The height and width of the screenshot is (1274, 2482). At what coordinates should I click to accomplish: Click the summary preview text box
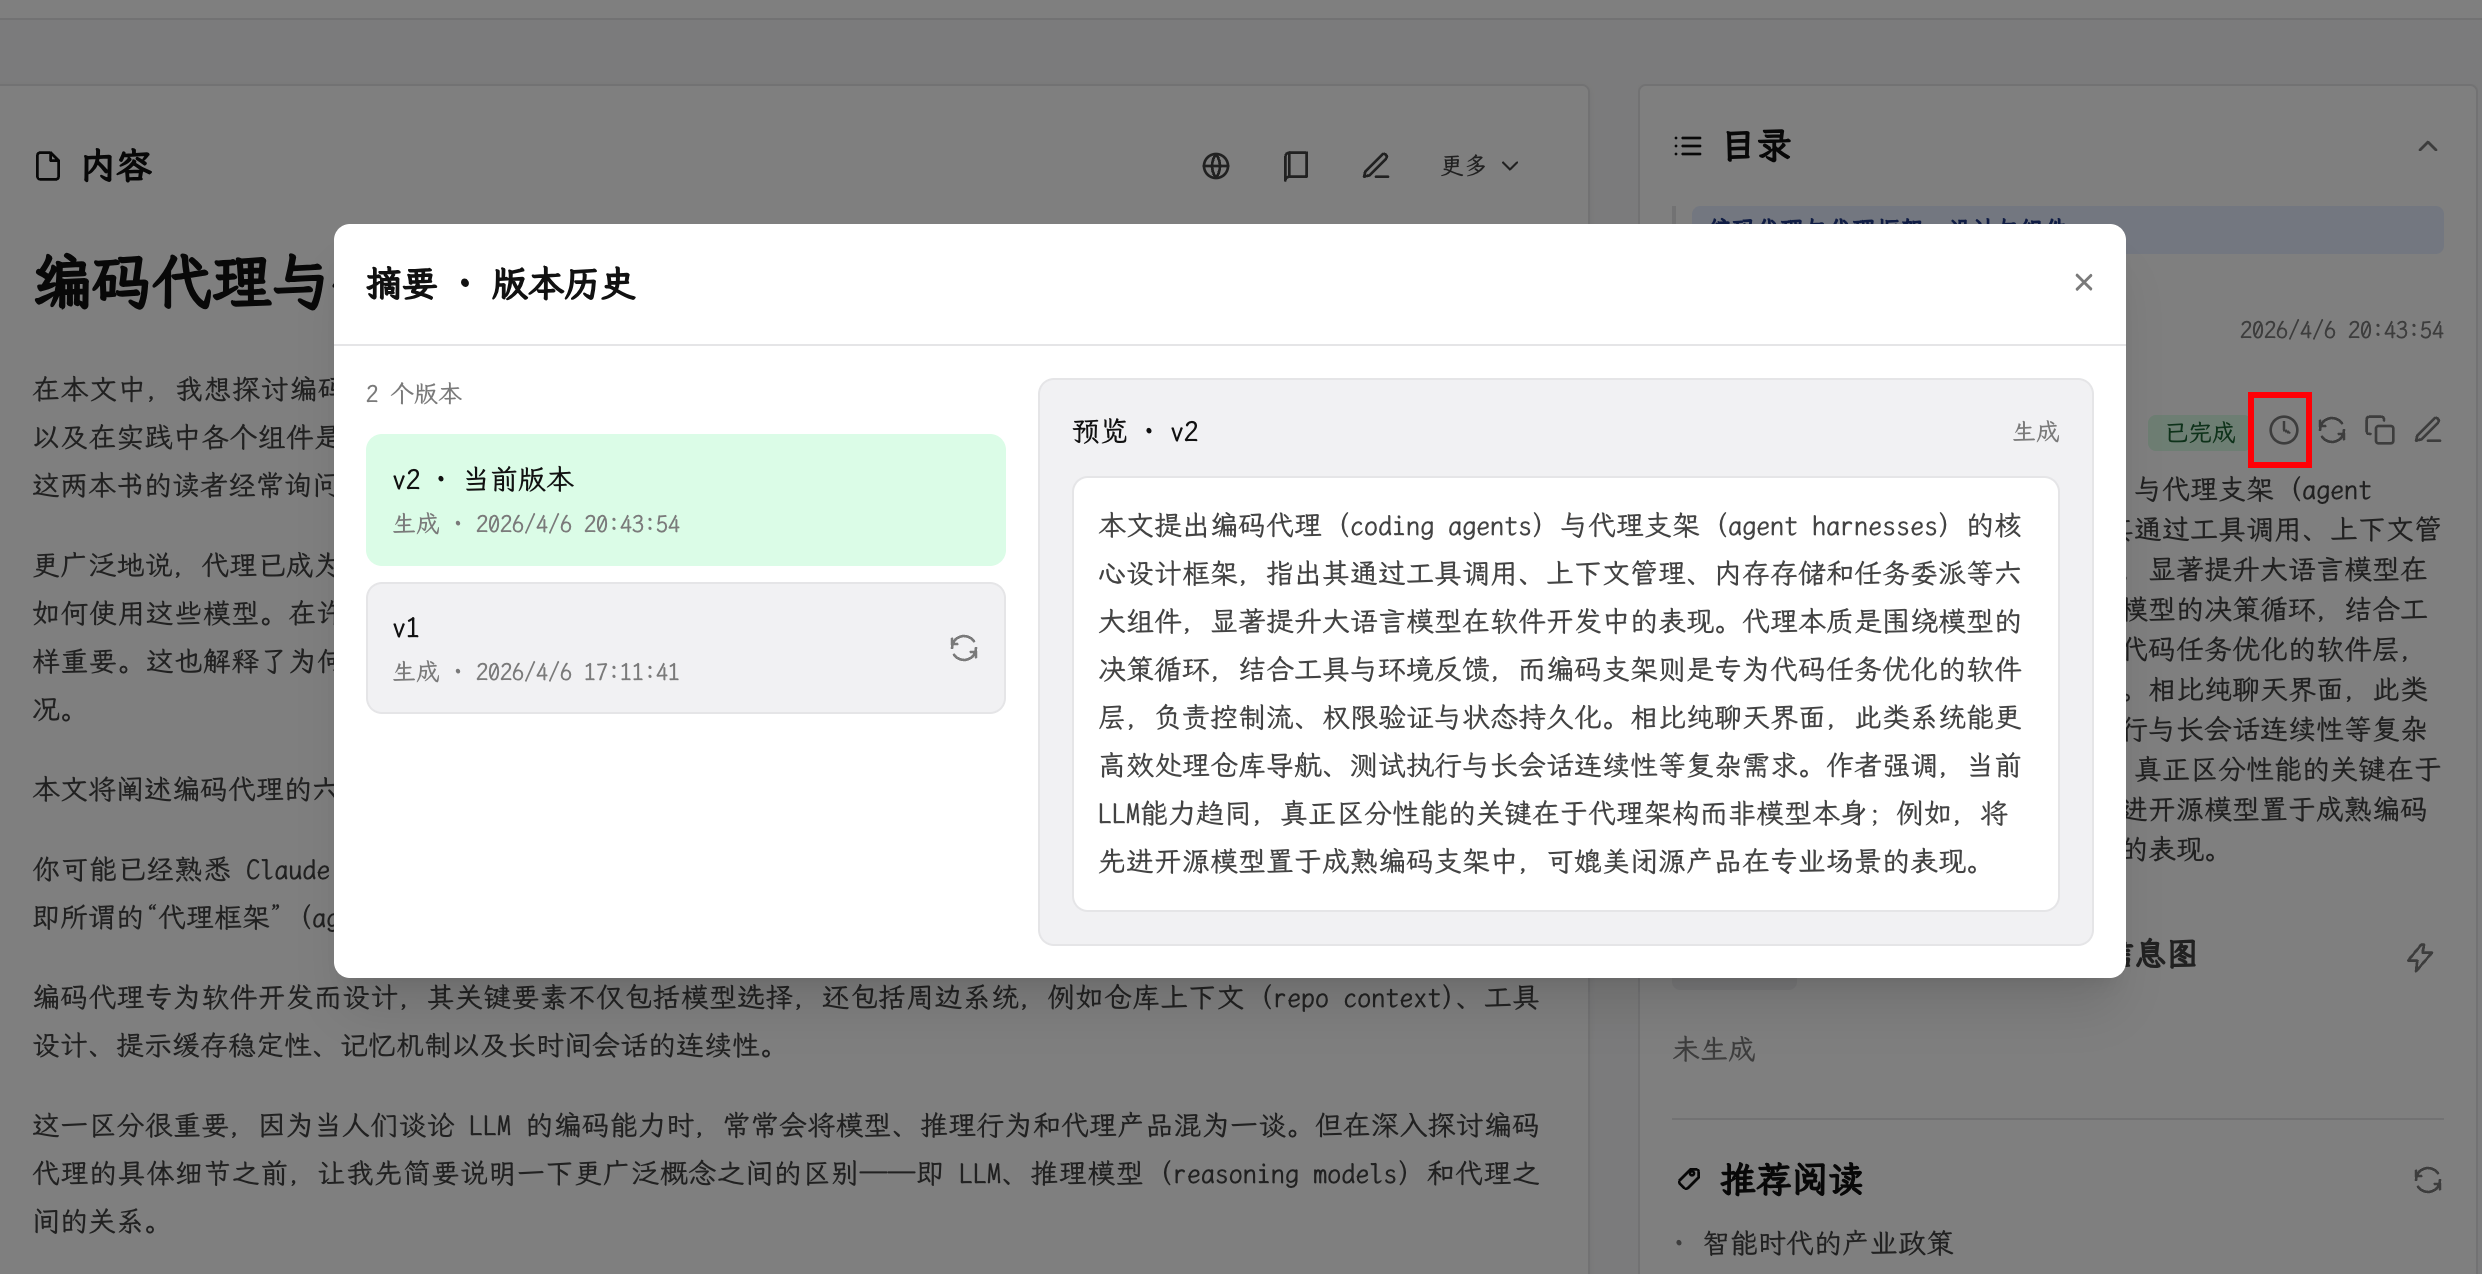coord(1565,693)
